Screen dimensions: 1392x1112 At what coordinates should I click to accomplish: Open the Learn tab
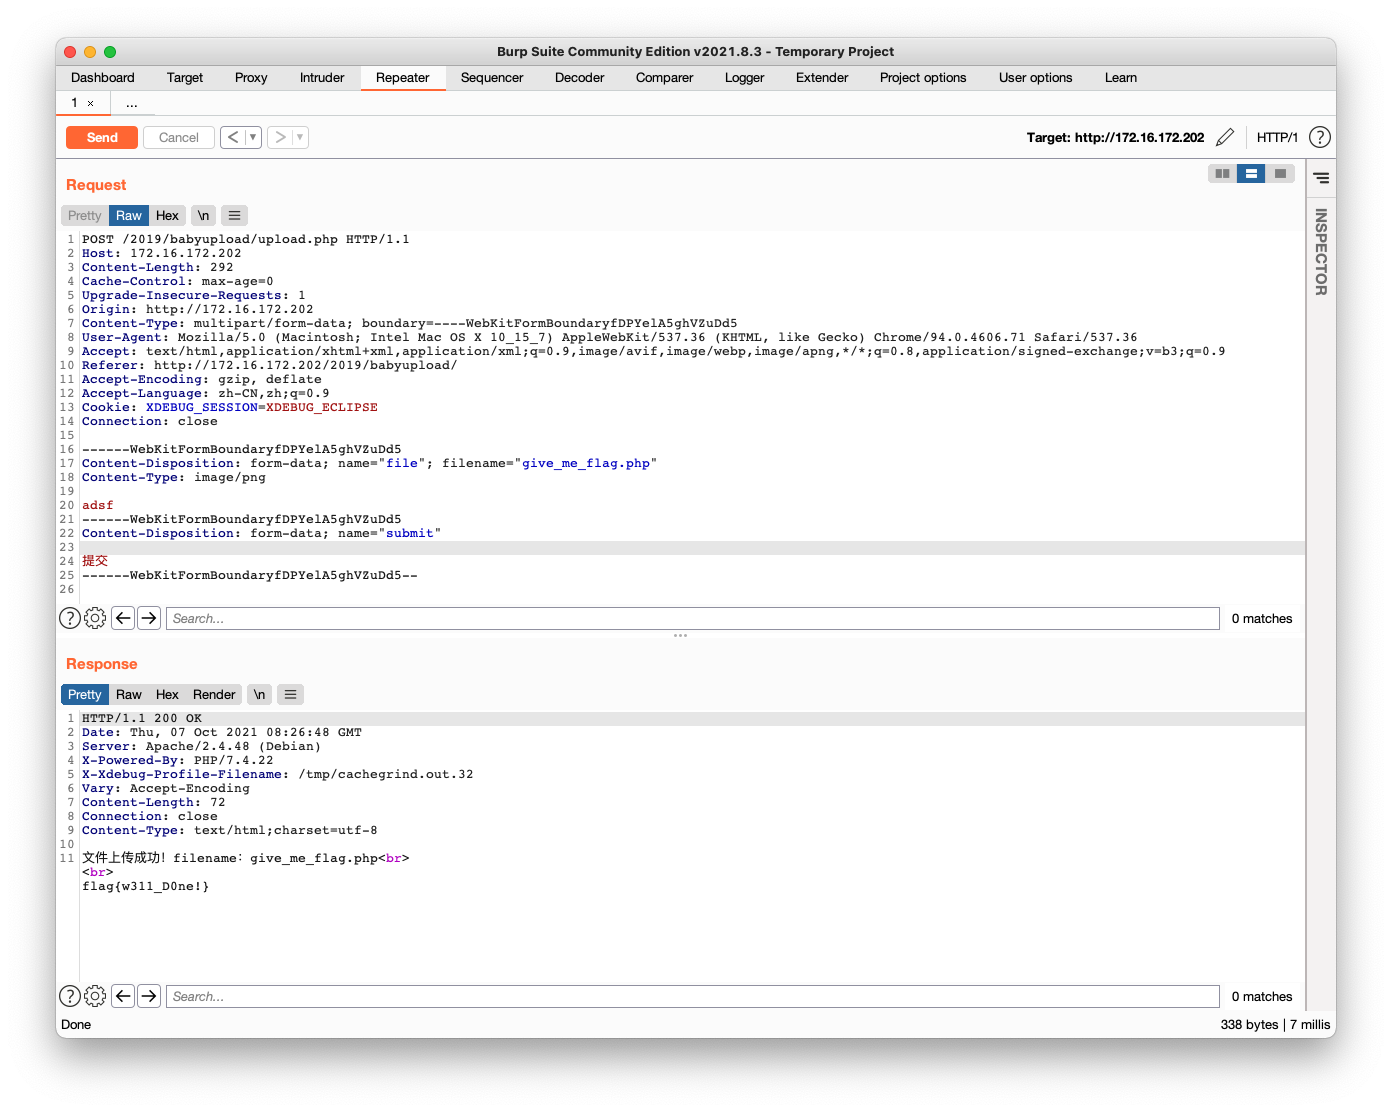click(1121, 78)
